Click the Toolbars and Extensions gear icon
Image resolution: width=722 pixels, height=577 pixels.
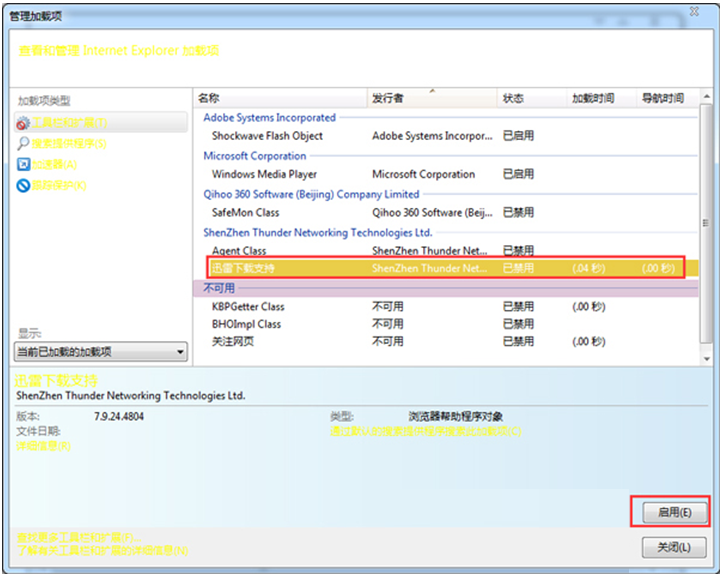(24, 123)
